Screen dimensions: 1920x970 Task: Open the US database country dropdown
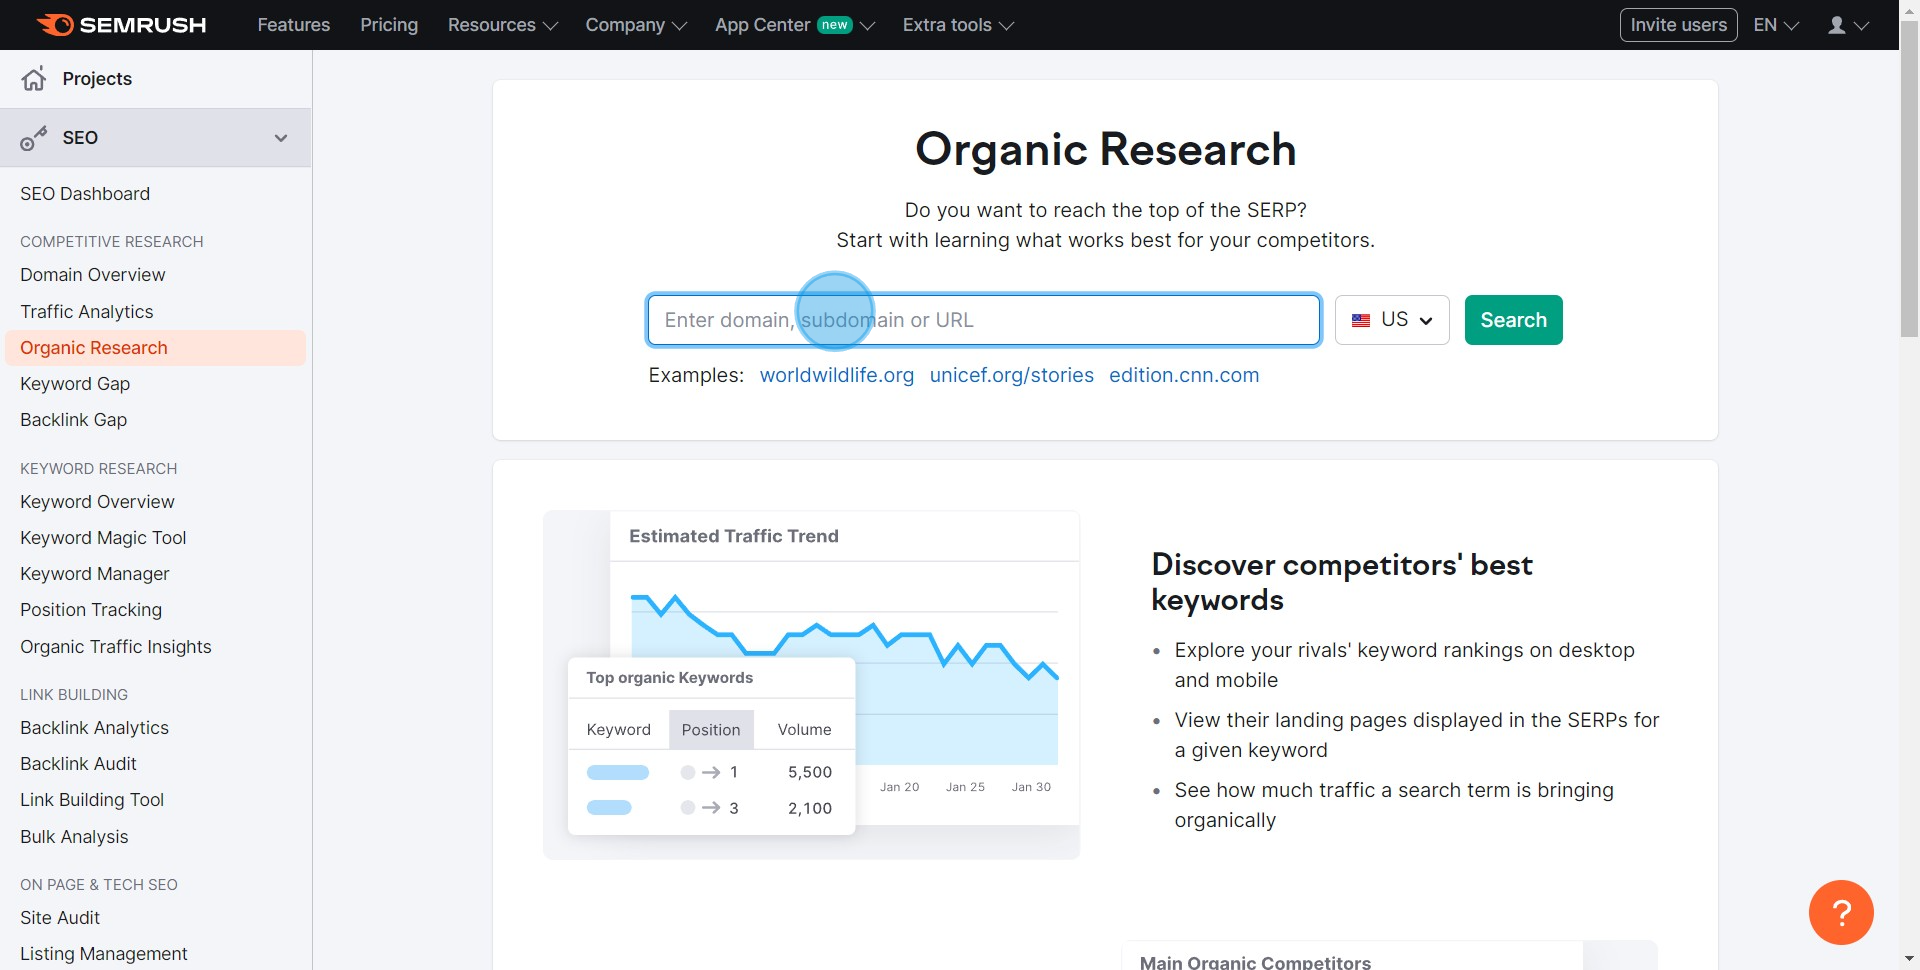click(1392, 320)
